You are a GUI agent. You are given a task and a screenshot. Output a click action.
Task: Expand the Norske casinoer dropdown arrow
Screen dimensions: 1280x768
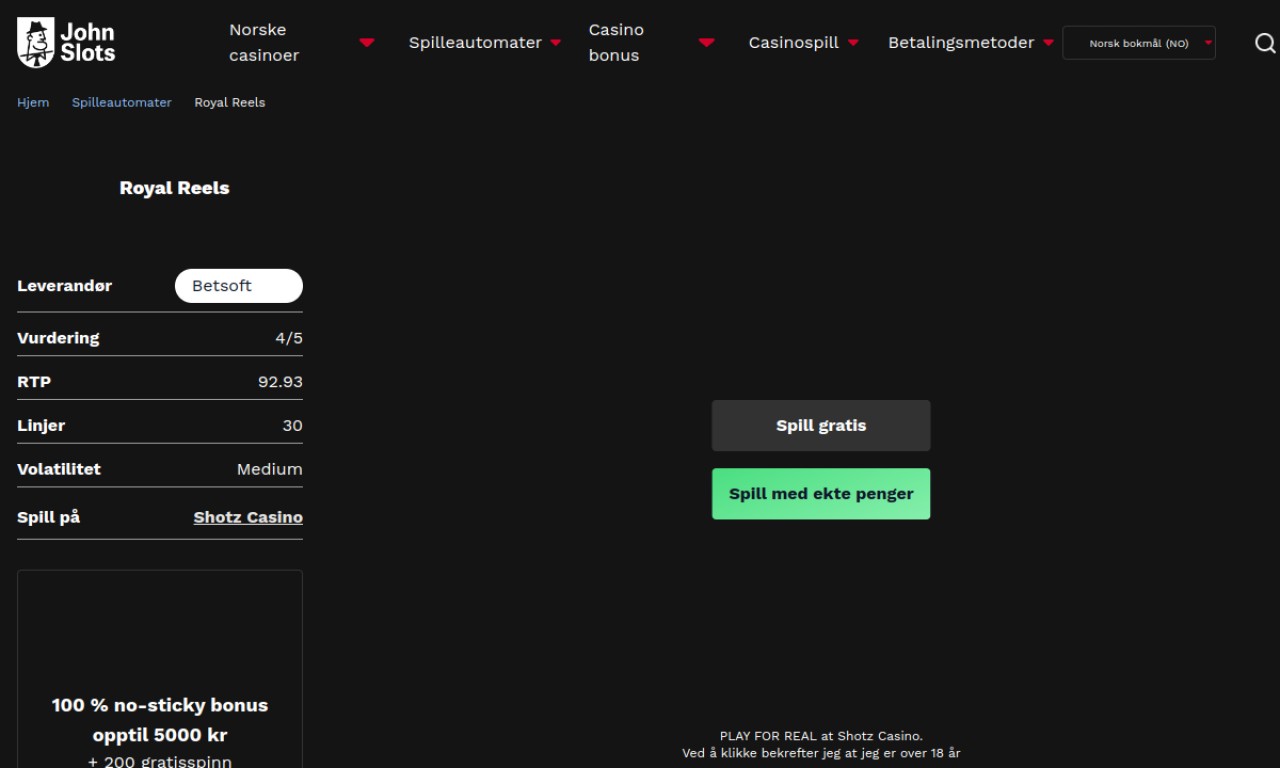[x=367, y=43]
